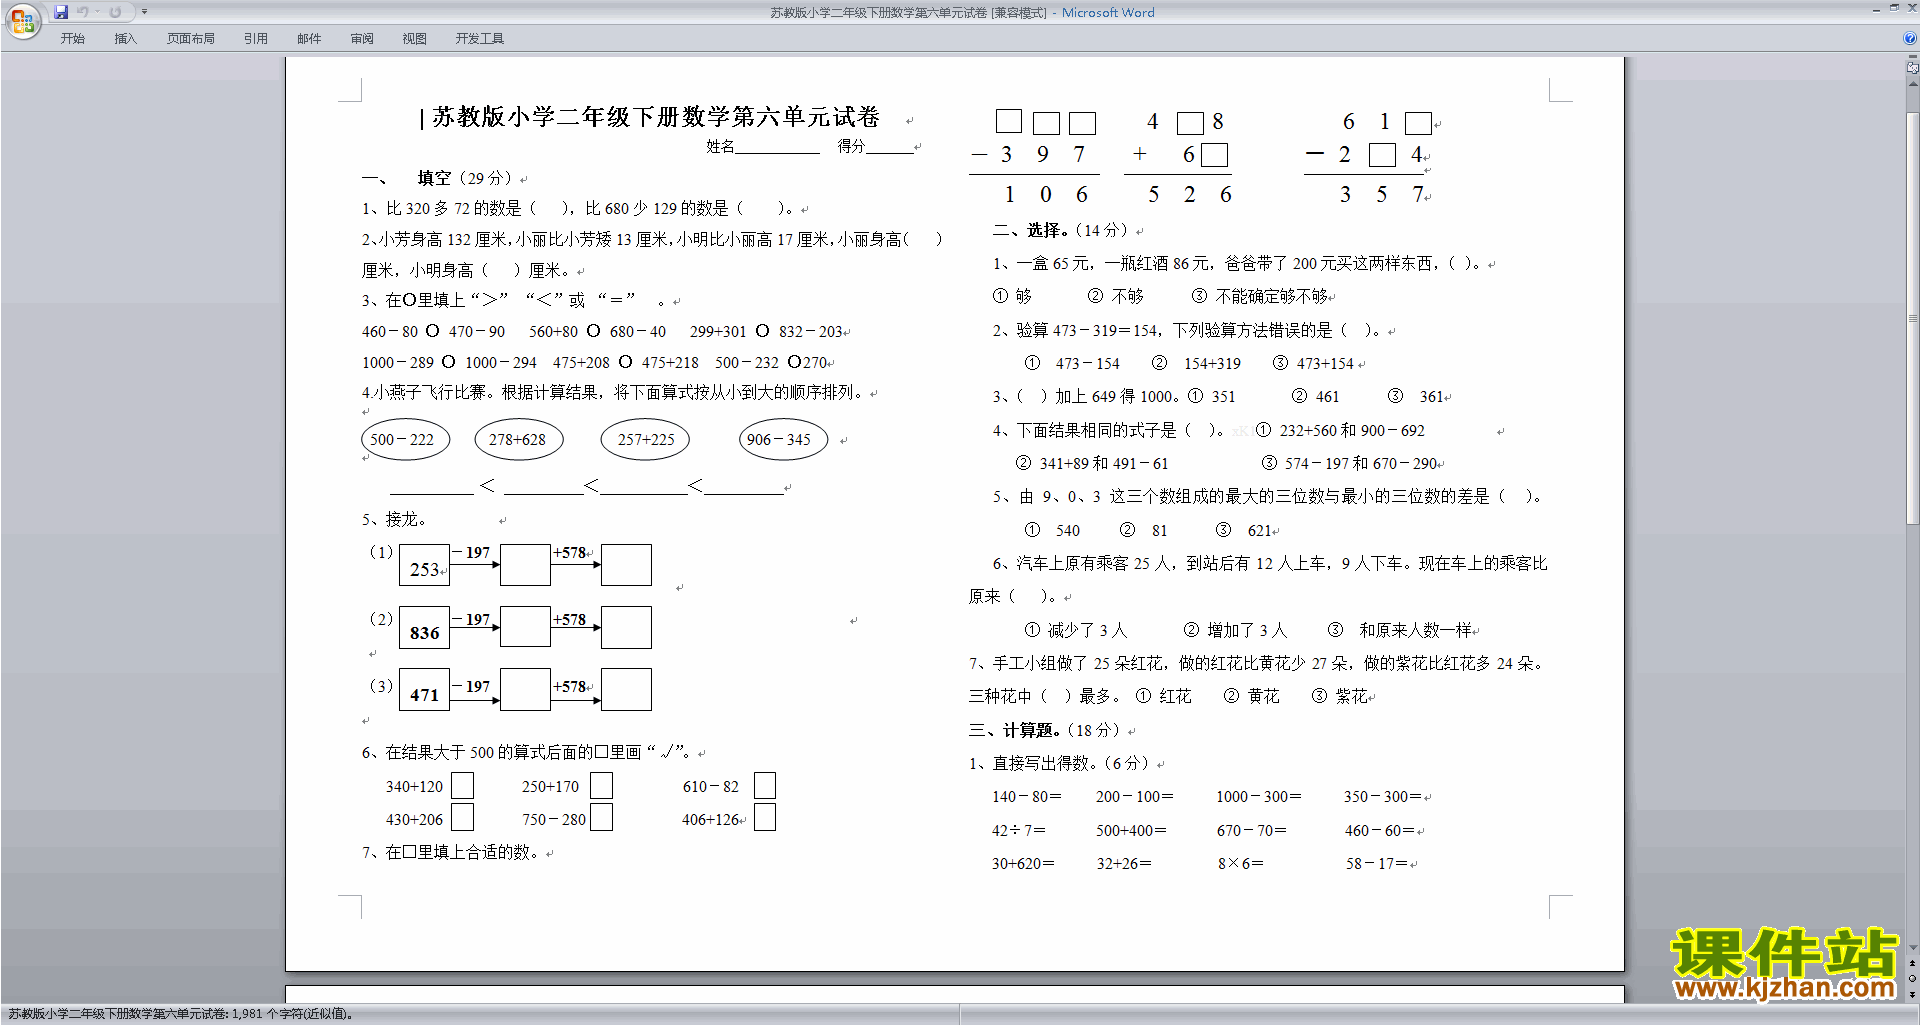Open the 邮件 tab

pos(309,39)
